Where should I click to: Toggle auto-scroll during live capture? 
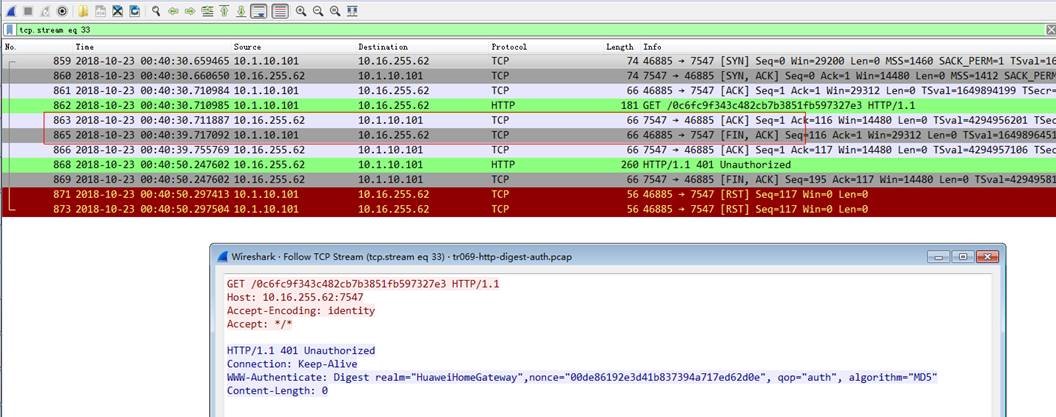(259, 11)
